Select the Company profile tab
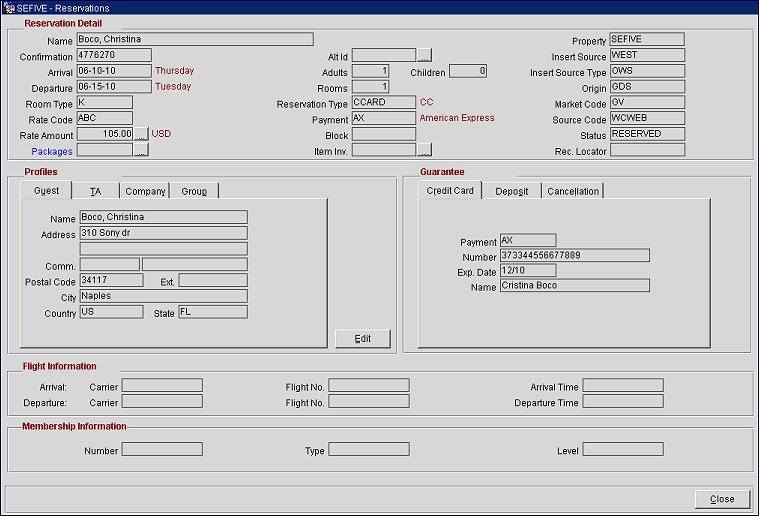Image resolution: width=759 pixels, height=516 pixels. (145, 191)
